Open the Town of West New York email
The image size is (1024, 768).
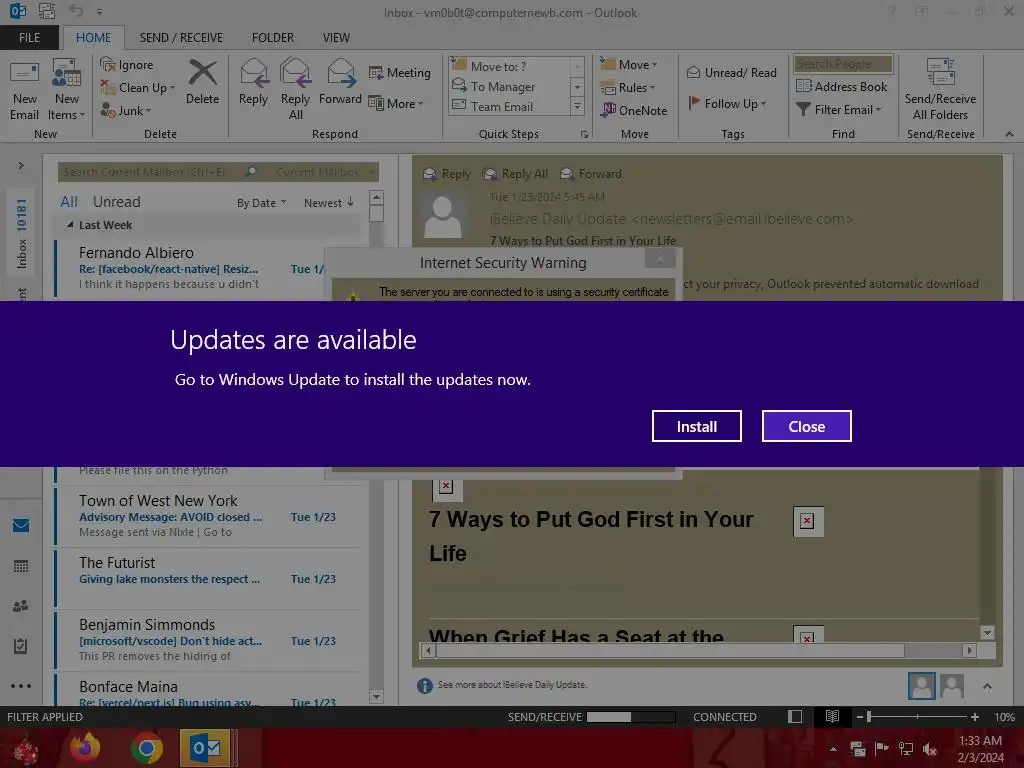pos(208,516)
